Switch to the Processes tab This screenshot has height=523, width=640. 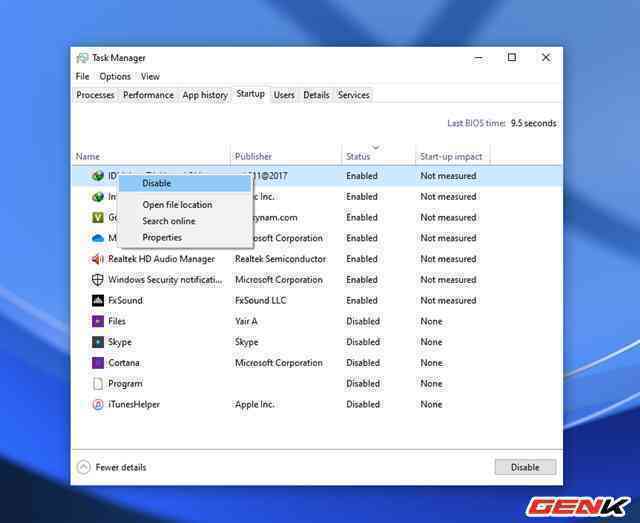[x=95, y=95]
